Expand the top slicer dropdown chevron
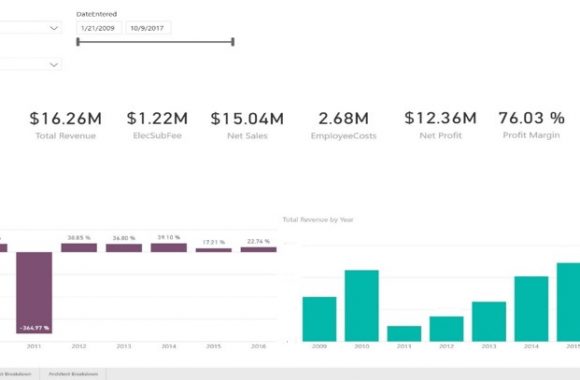Viewport: 580px width, 380px height. (x=54, y=28)
